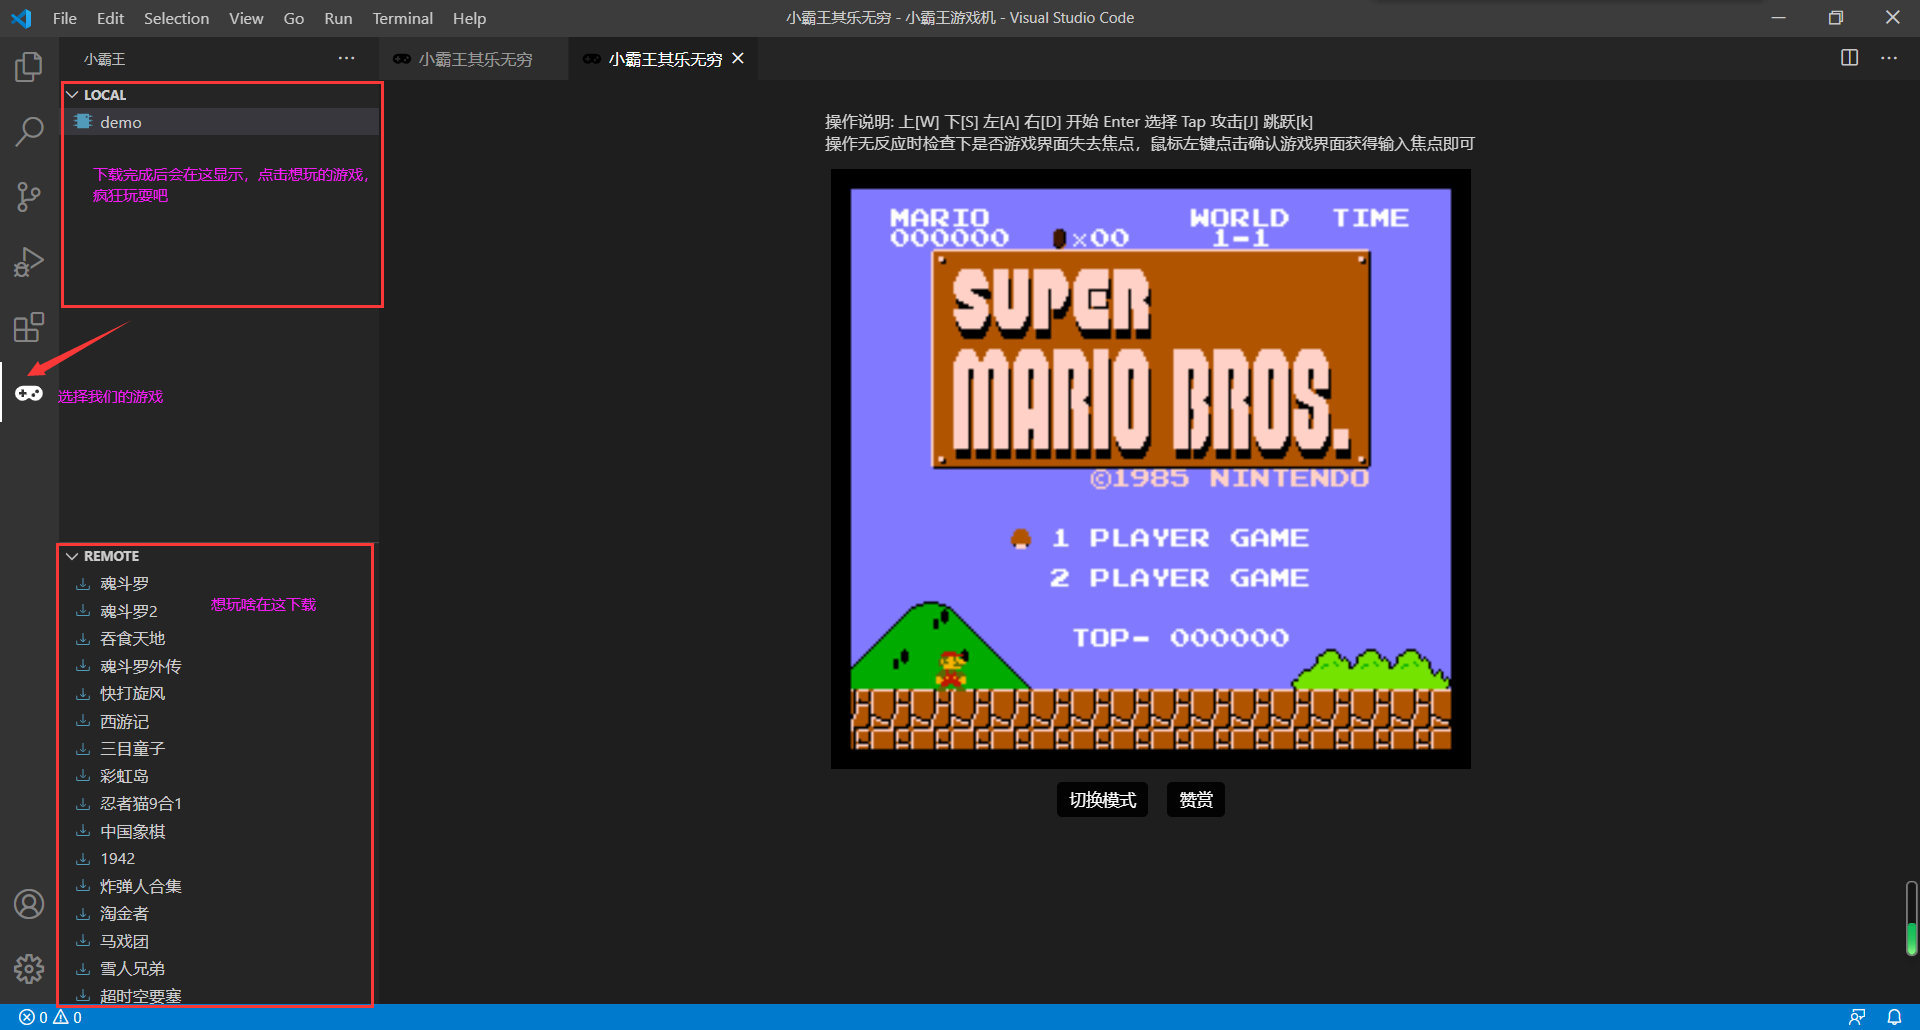Image resolution: width=1920 pixels, height=1030 pixels.
Task: Click the 赞赏 button
Action: coord(1195,800)
